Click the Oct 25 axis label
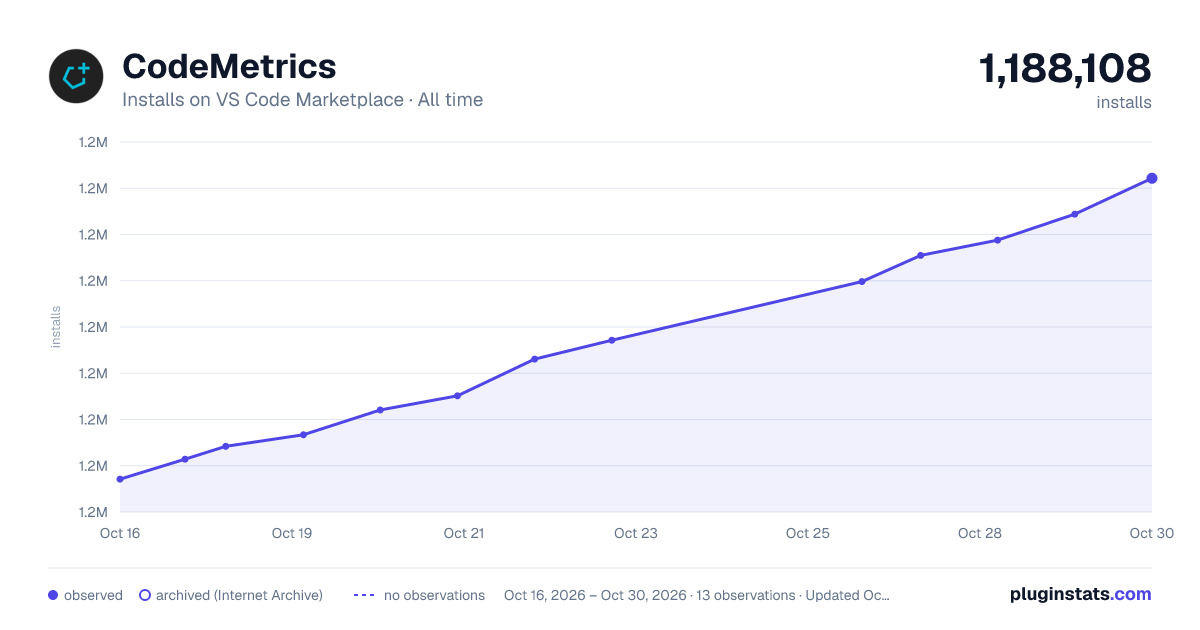Image resolution: width=1200 pixels, height=630 pixels. tap(808, 533)
